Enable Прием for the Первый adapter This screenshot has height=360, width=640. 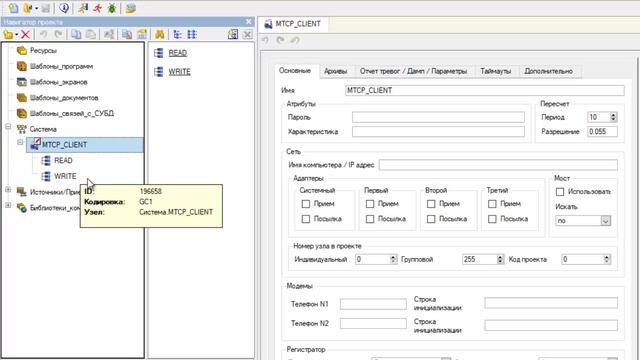point(370,204)
